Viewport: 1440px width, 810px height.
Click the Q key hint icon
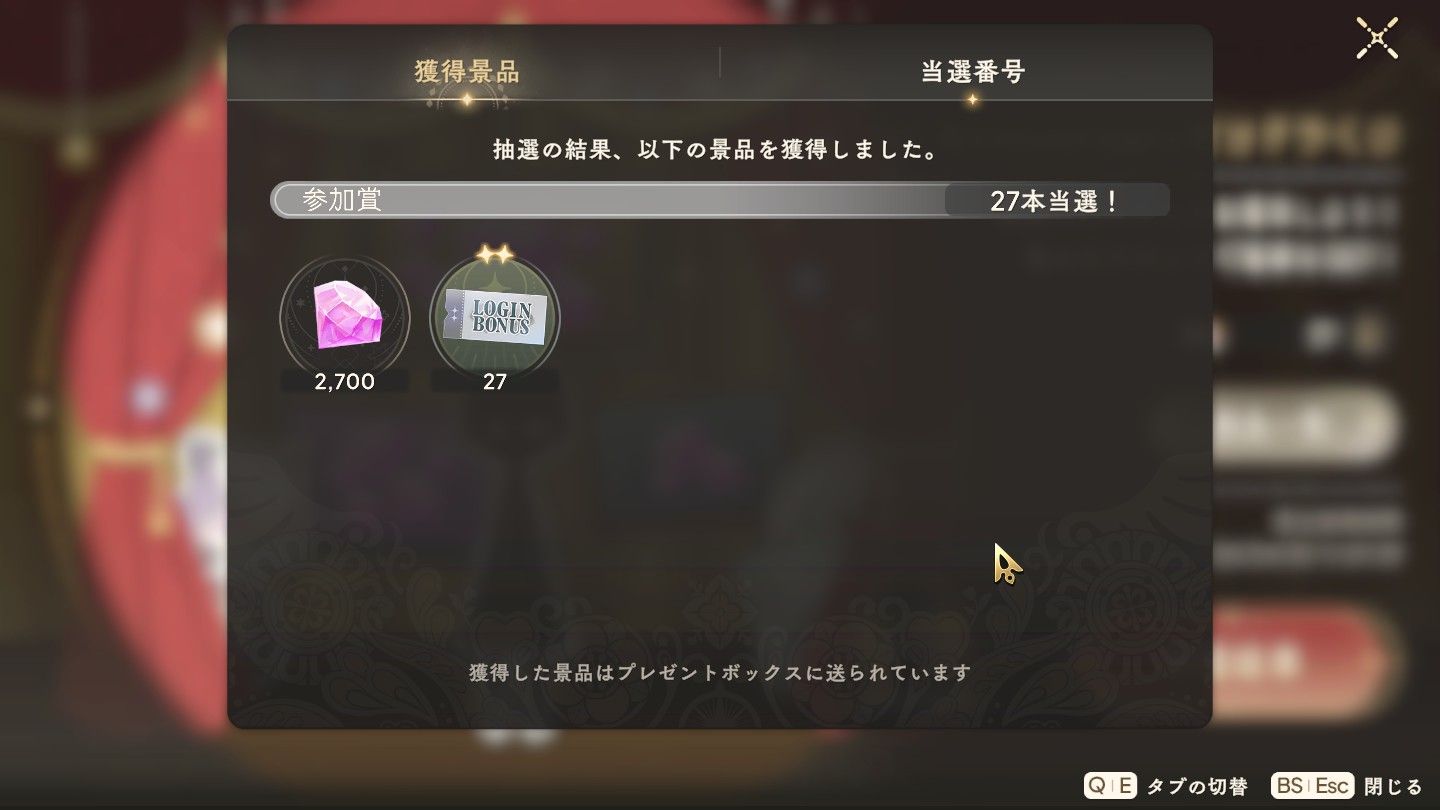coord(1097,785)
